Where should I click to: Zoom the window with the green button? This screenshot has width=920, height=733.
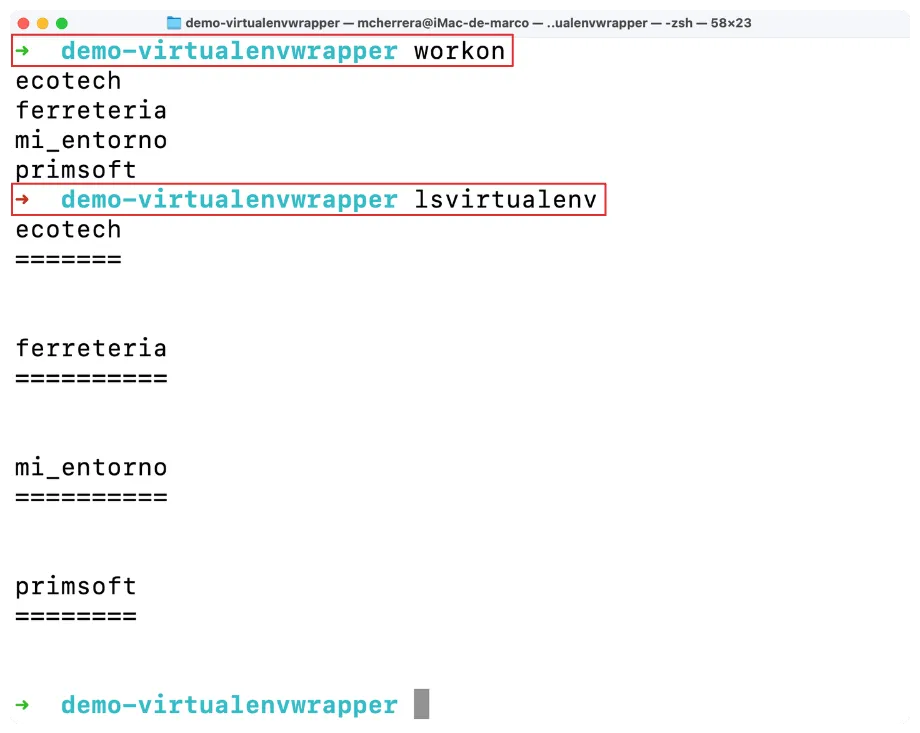(62, 23)
